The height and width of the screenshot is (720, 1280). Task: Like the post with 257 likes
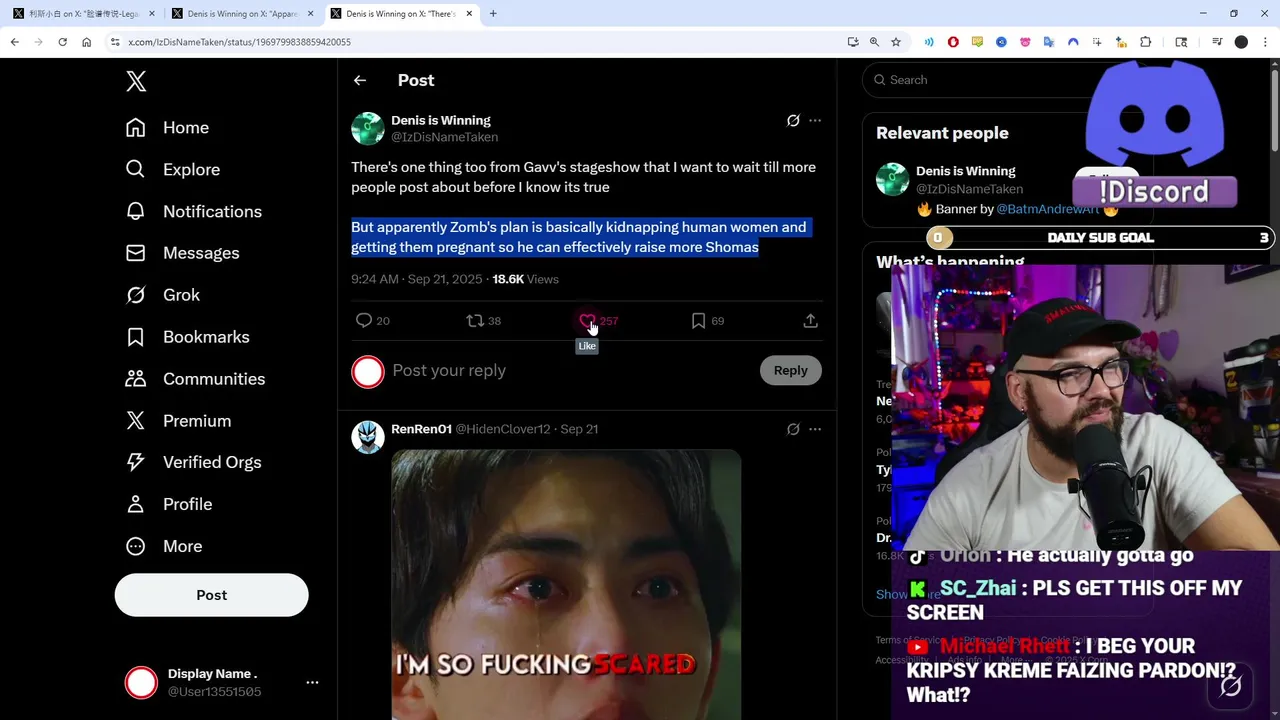[587, 321]
